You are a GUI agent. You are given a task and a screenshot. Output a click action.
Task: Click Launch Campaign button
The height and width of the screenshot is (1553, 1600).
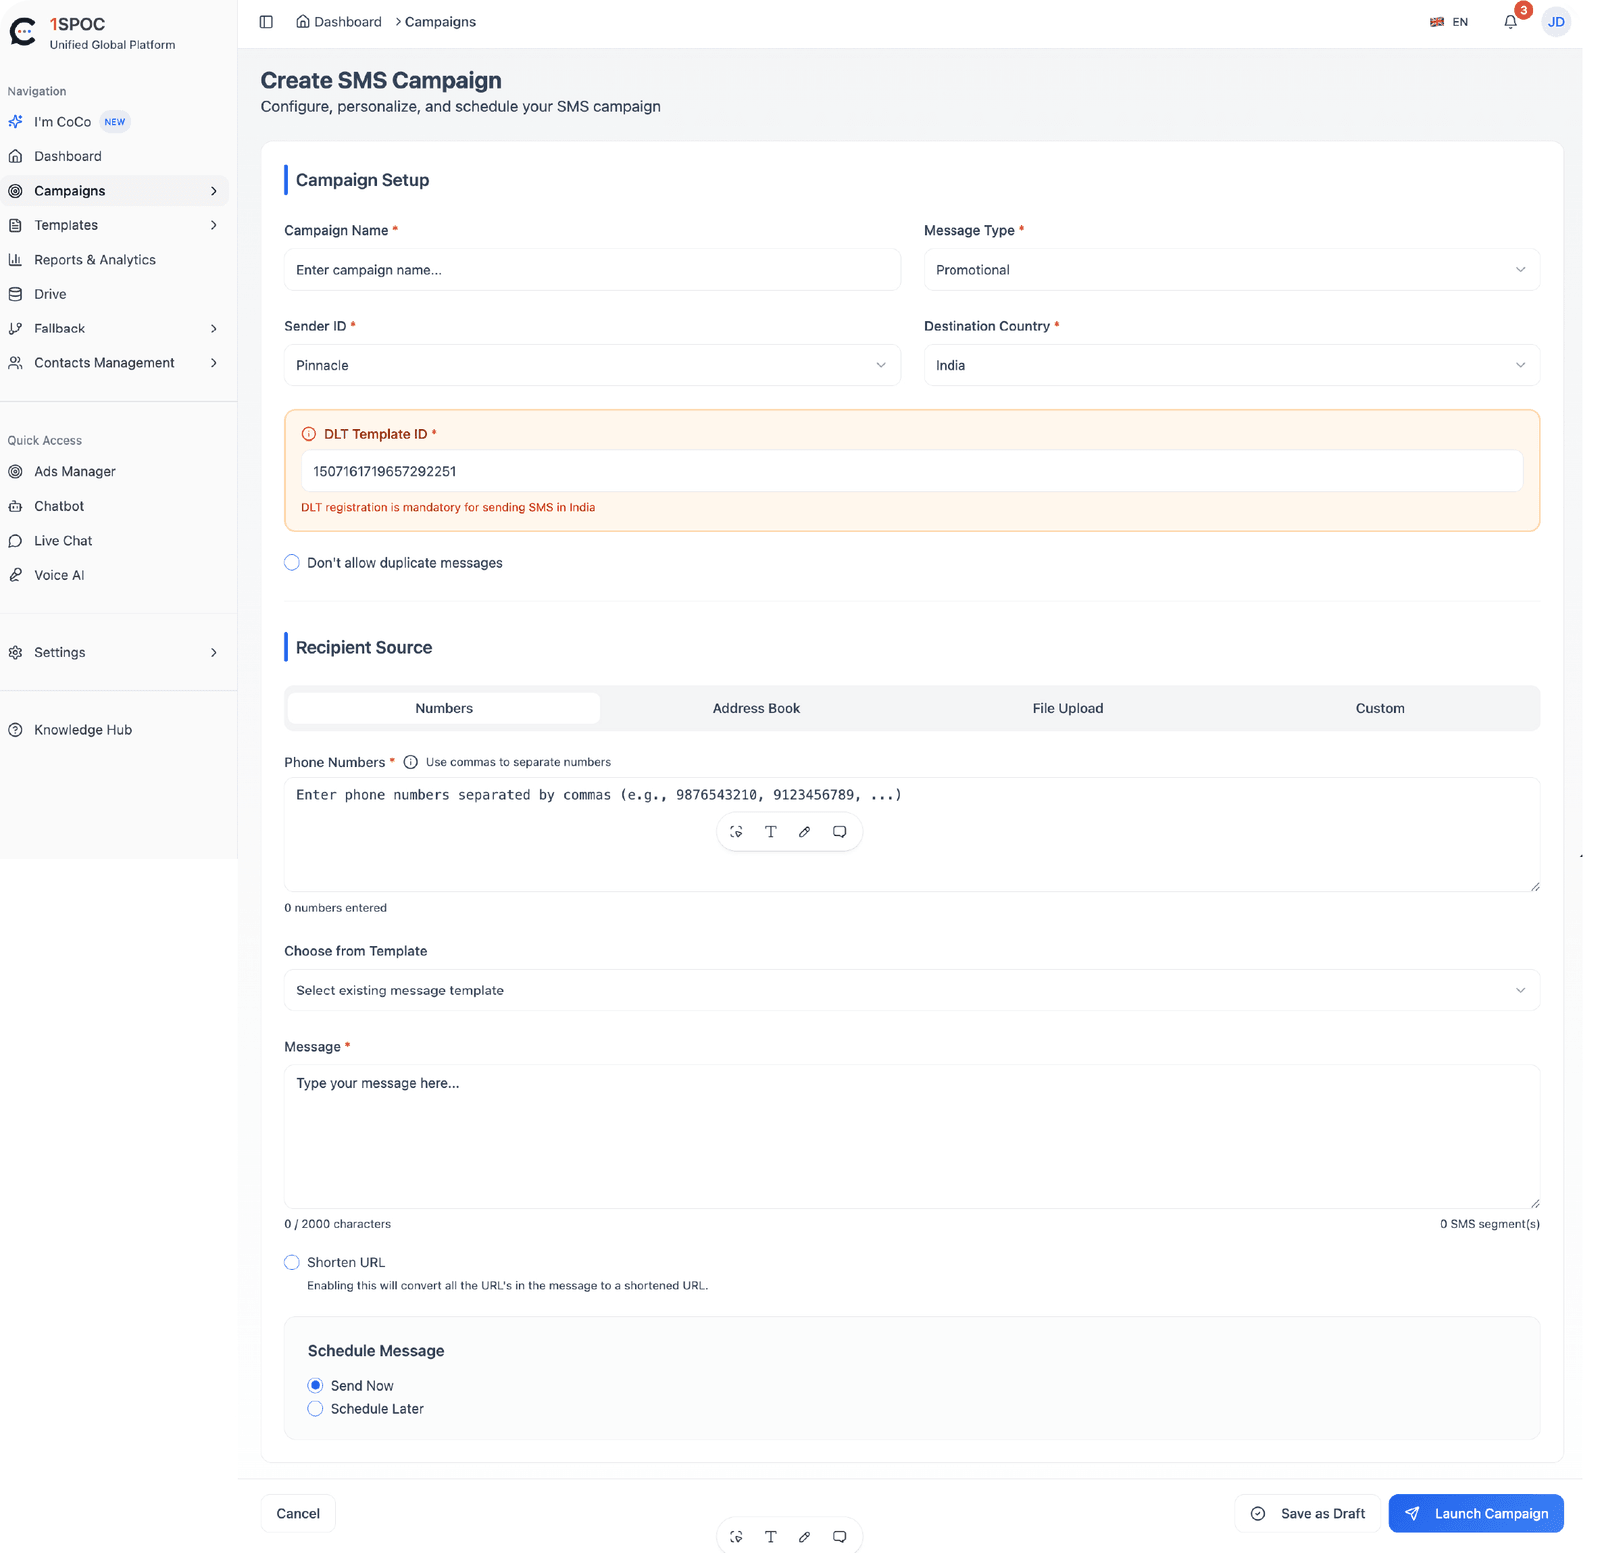1476,1513
